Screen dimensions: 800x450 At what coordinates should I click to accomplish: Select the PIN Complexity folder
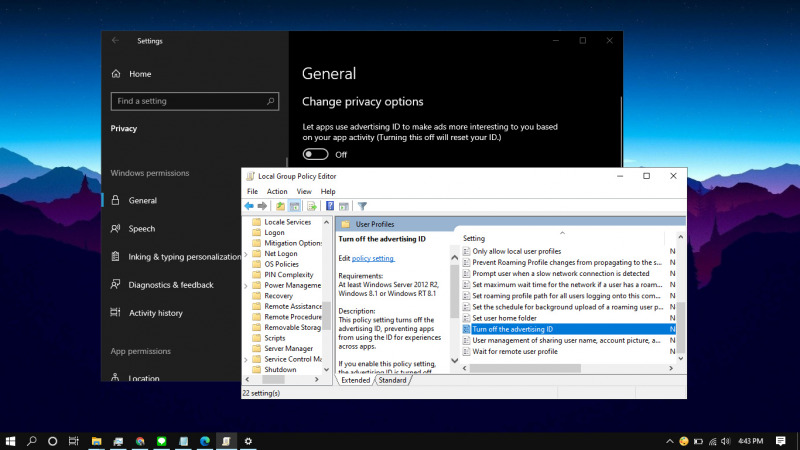(289, 275)
